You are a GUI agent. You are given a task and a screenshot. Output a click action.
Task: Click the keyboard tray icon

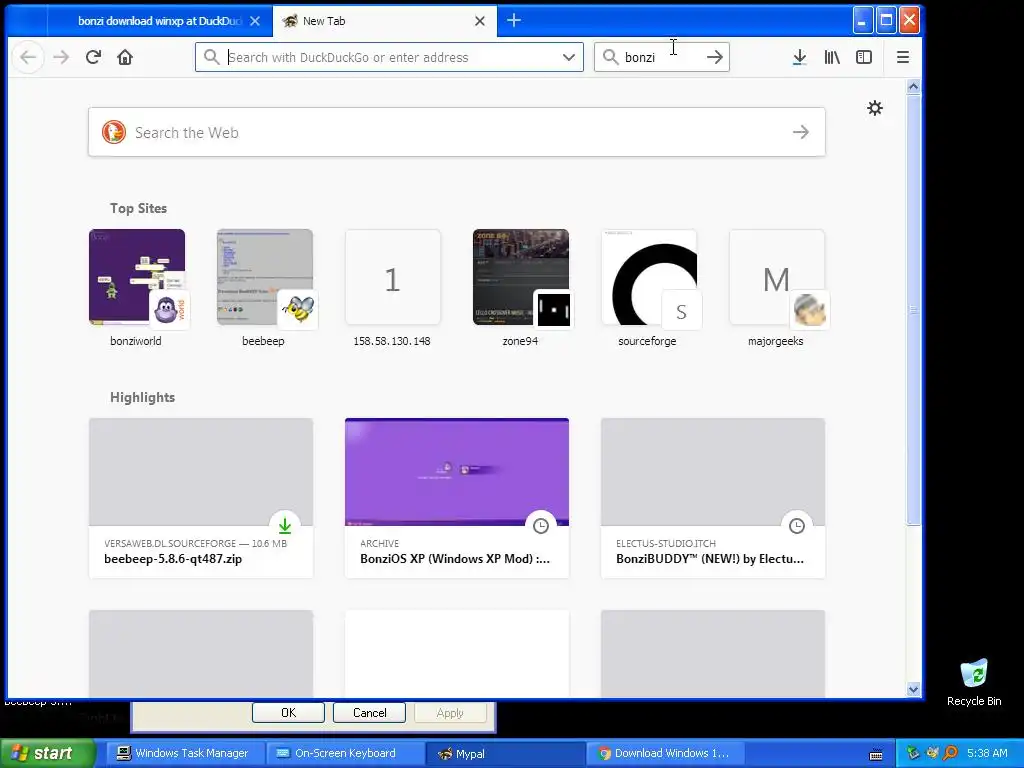(876, 755)
